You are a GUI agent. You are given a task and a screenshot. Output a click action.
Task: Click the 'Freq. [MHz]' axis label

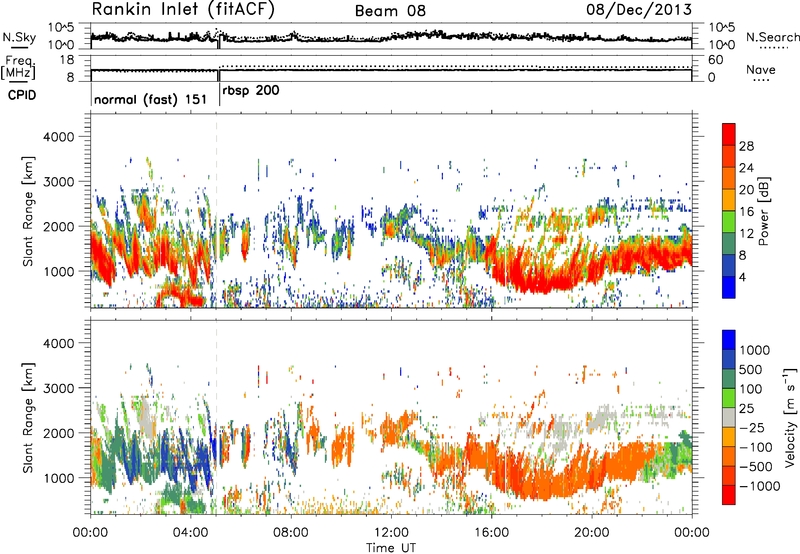18,67
